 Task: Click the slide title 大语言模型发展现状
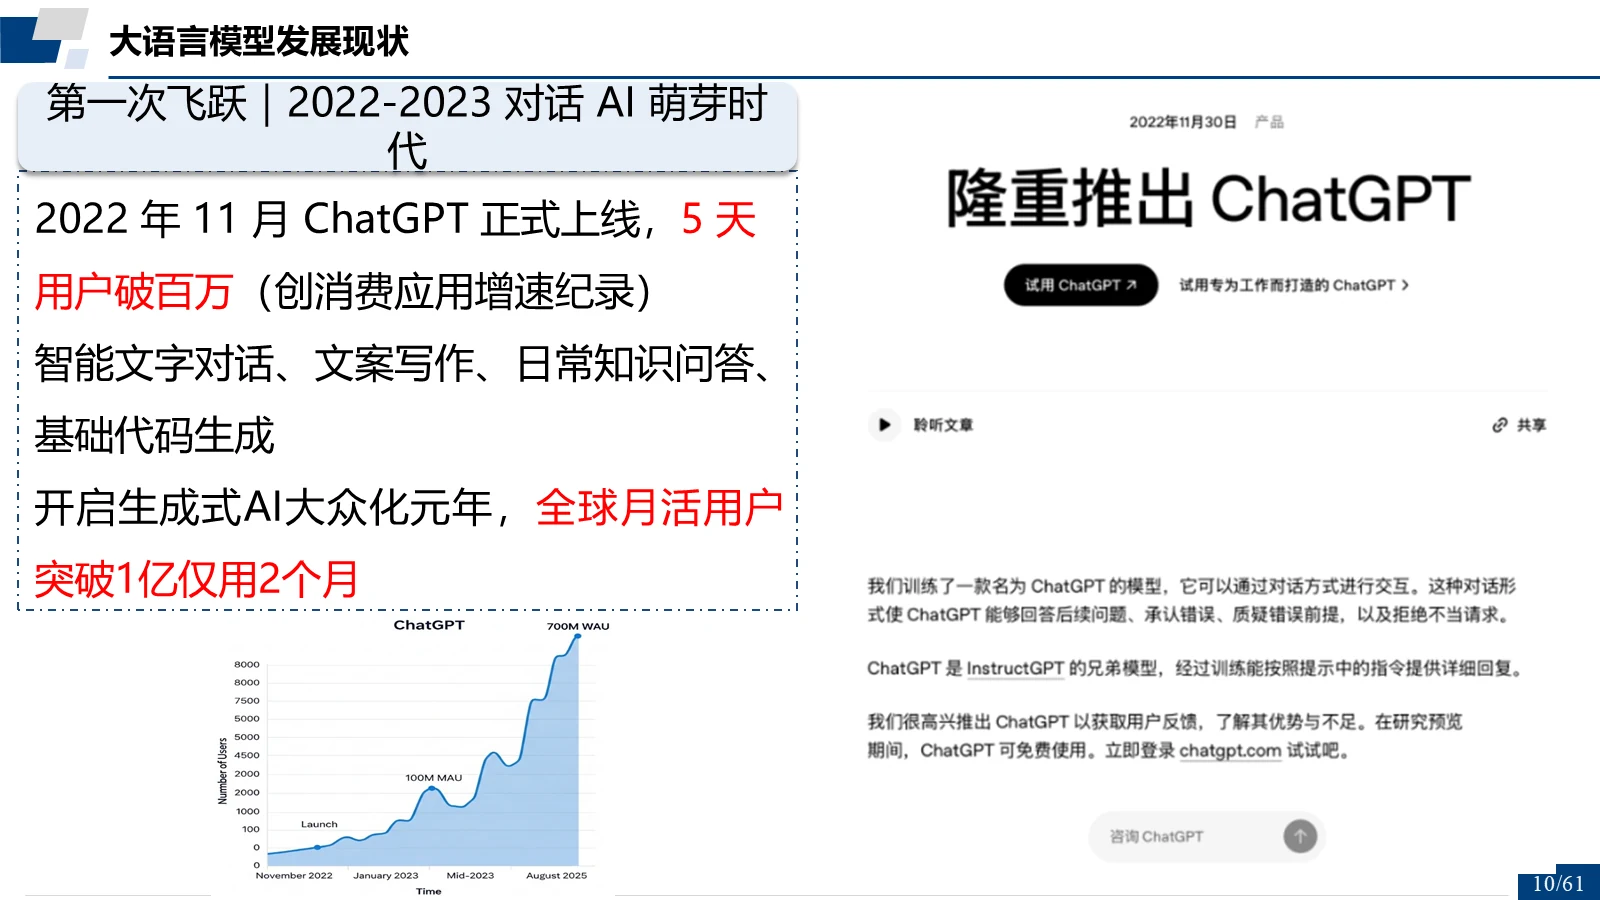[x=258, y=41]
